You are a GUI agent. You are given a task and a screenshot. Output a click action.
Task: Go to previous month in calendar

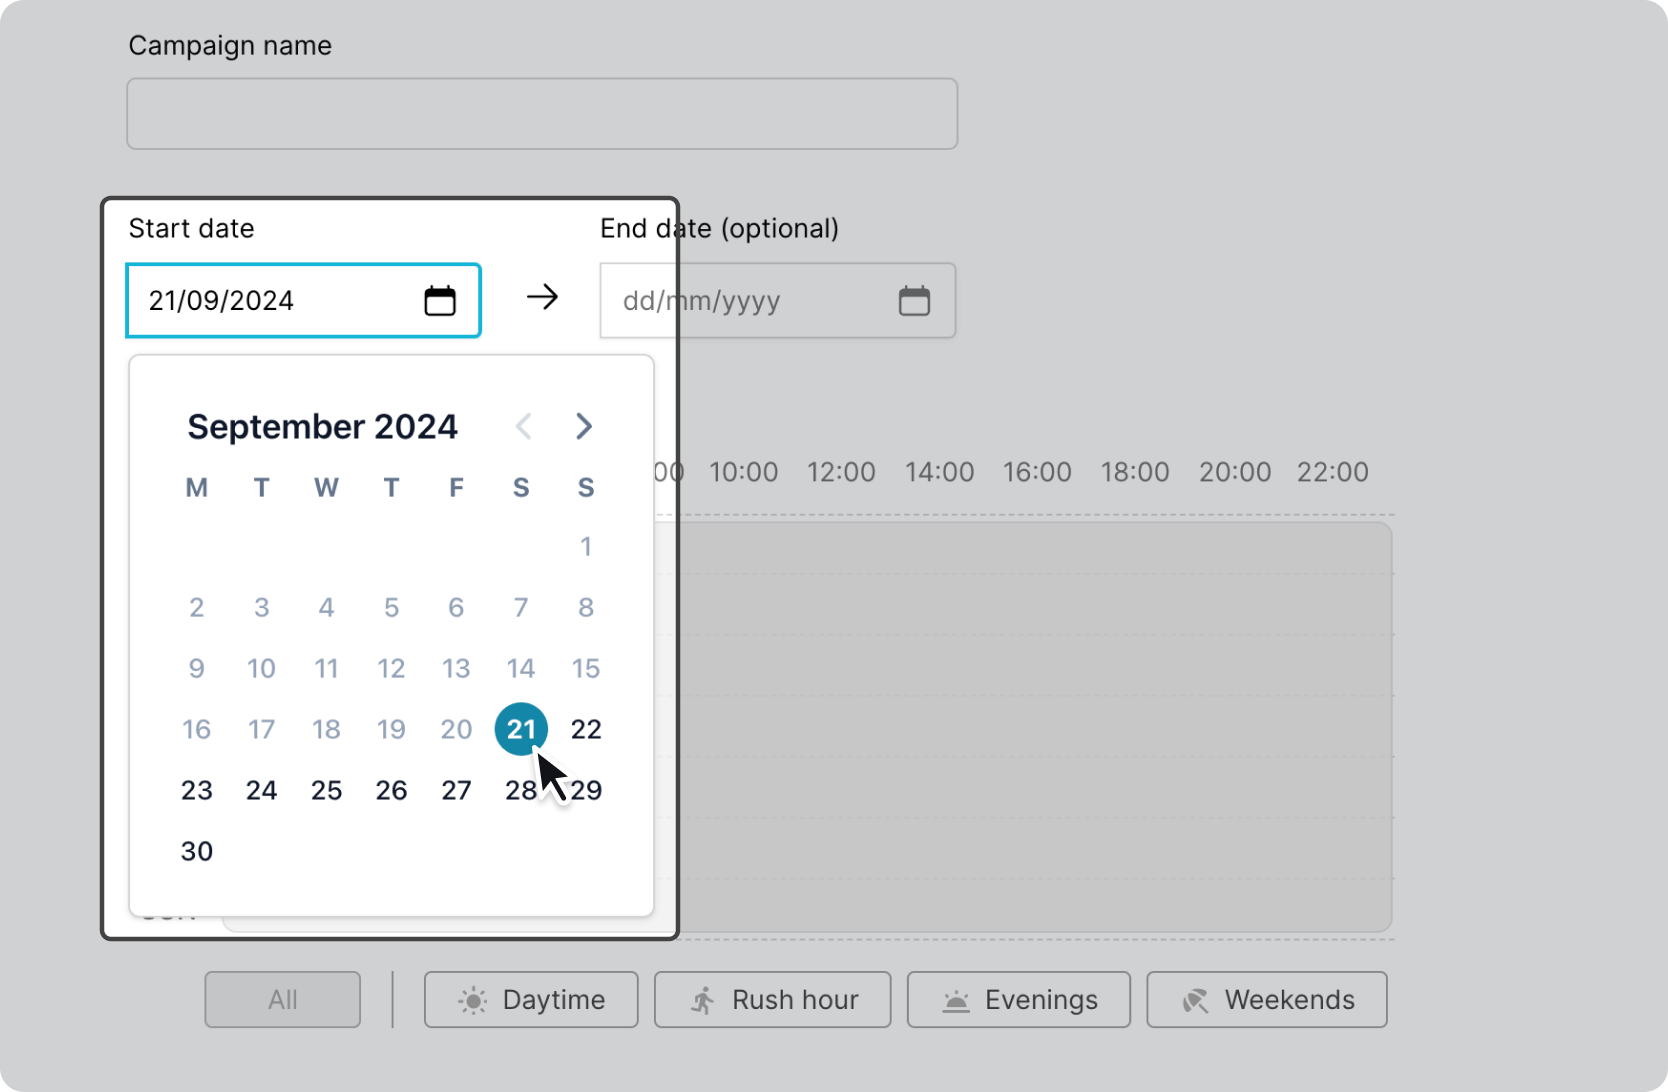point(523,427)
